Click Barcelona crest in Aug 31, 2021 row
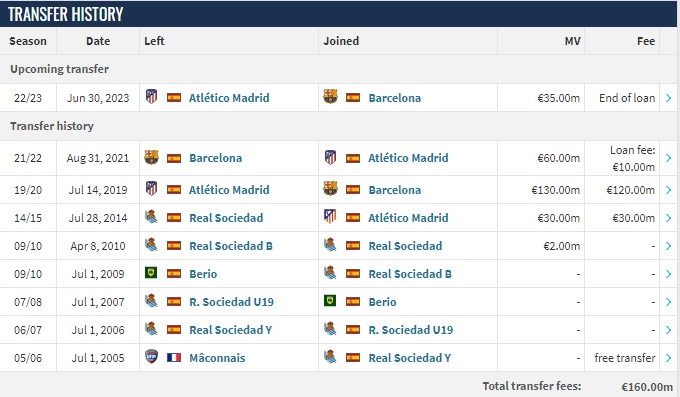Image resolution: width=680 pixels, height=397 pixels. pos(151,157)
